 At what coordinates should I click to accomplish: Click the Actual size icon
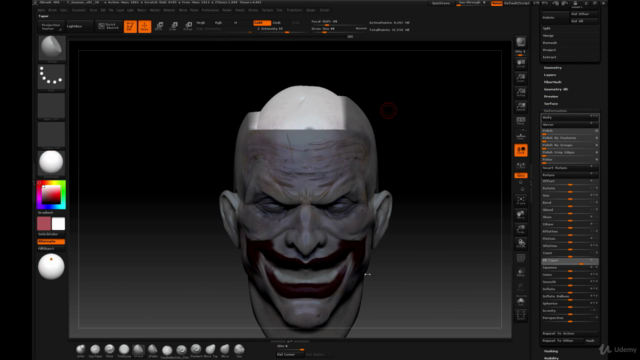(x=521, y=92)
